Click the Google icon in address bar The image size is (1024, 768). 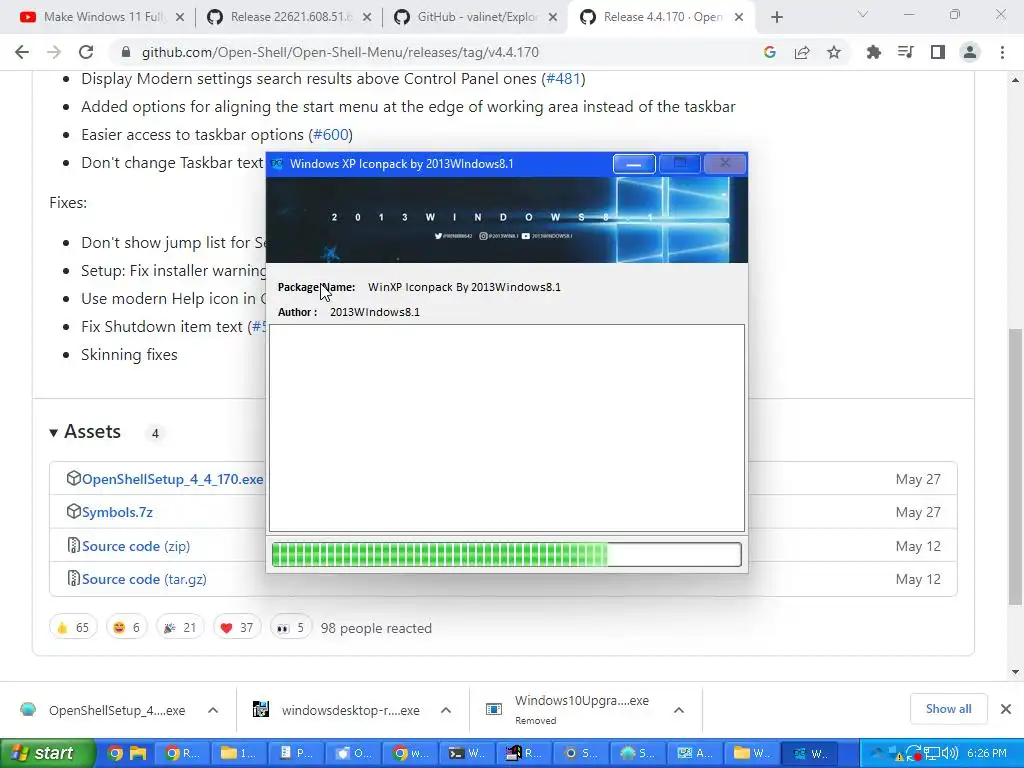click(x=770, y=52)
